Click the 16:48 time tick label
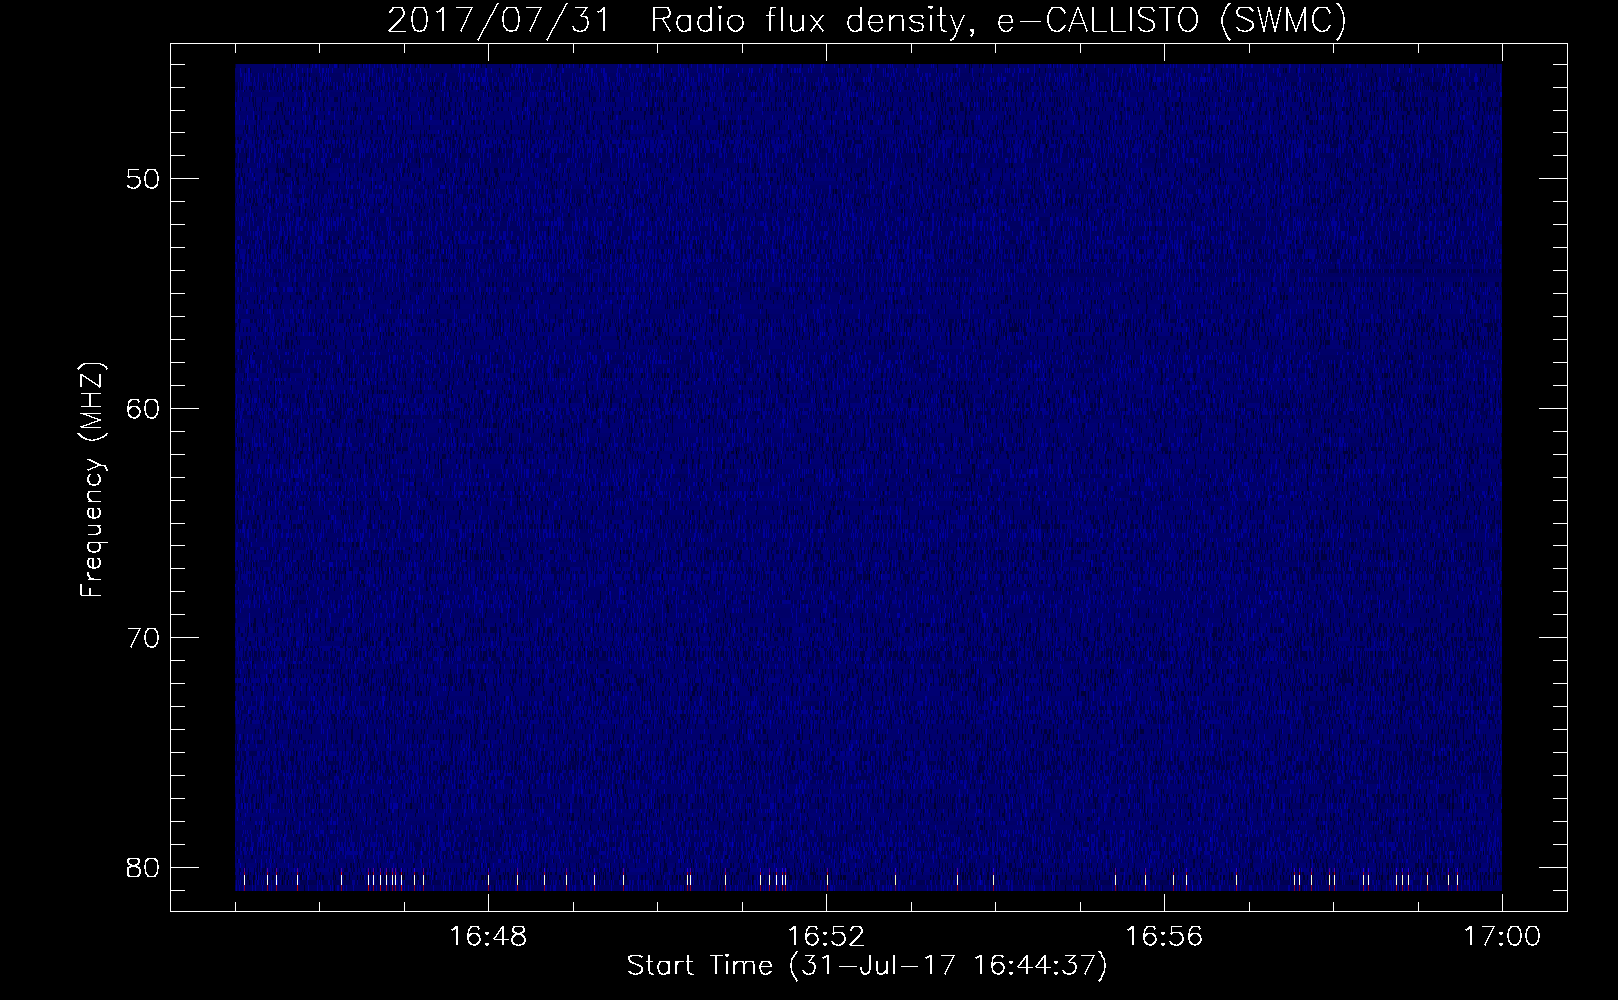This screenshot has width=1618, height=1000. coord(488,937)
